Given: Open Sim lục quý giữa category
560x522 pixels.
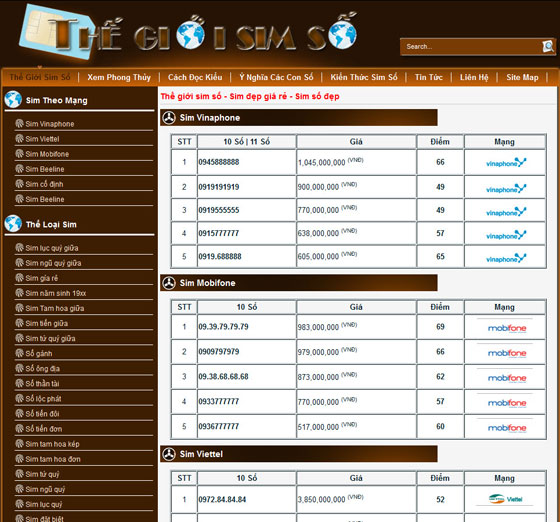Looking at the screenshot, I should 52,248.
